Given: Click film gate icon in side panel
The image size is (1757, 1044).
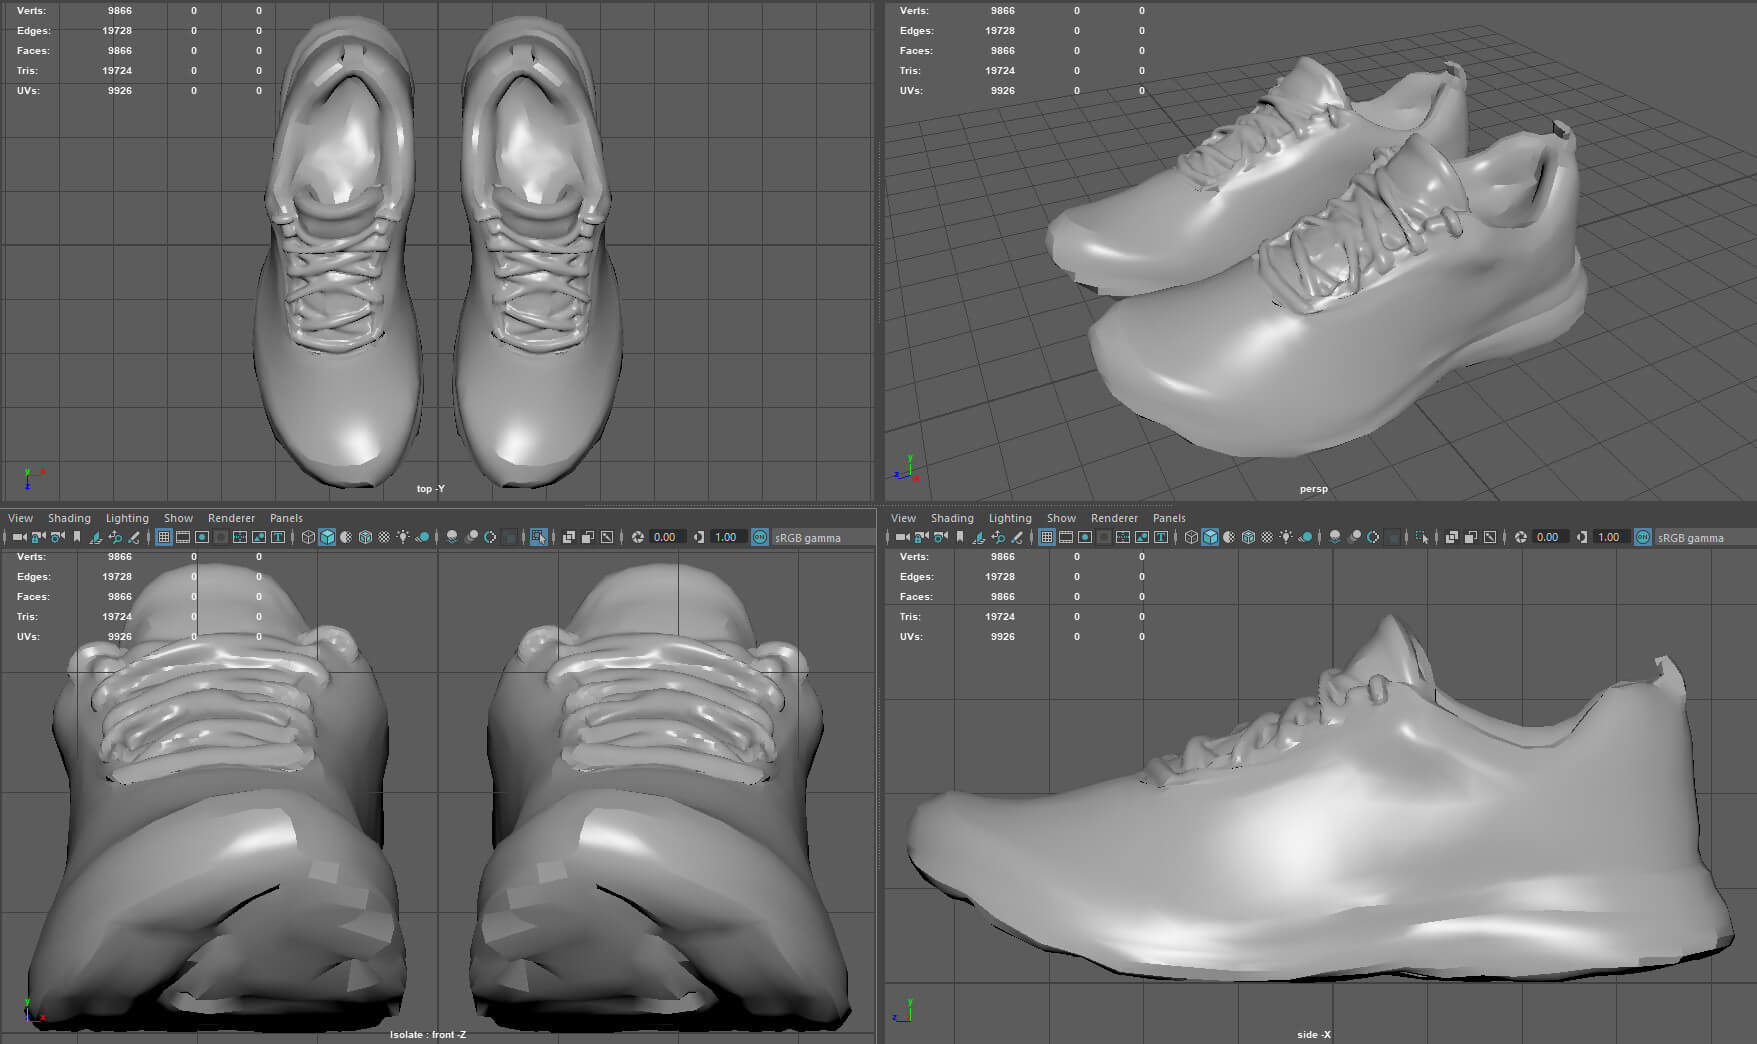Looking at the screenshot, I should [1066, 538].
